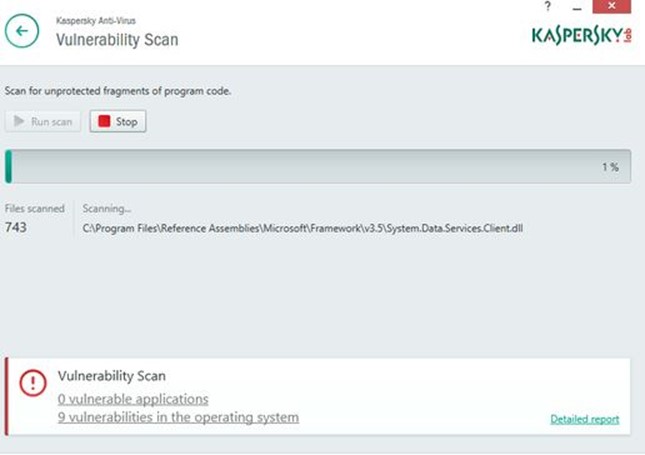Open the 0 vulnerable applications link
This screenshot has height=455, width=645.
(133, 399)
